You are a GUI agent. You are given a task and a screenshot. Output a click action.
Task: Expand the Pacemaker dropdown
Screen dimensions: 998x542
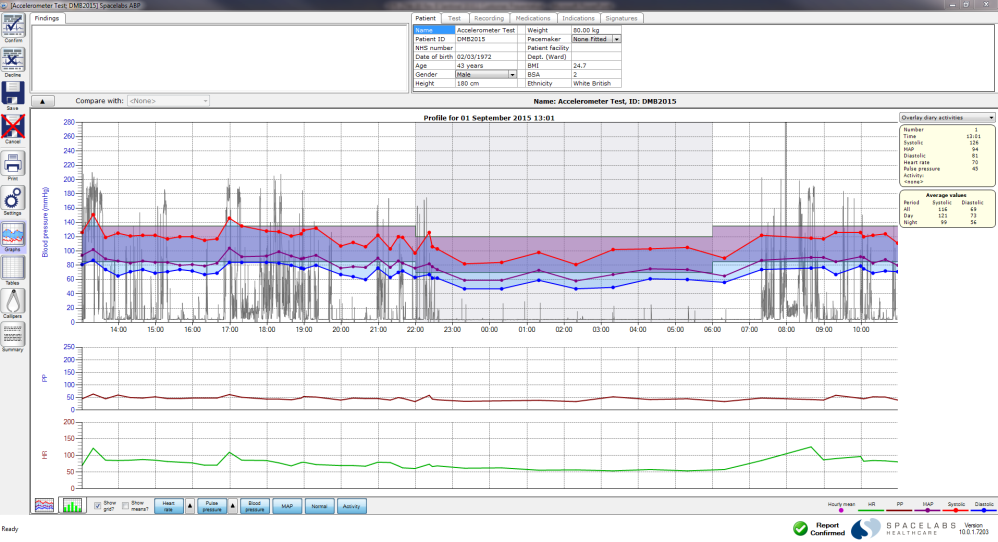[x=616, y=39]
